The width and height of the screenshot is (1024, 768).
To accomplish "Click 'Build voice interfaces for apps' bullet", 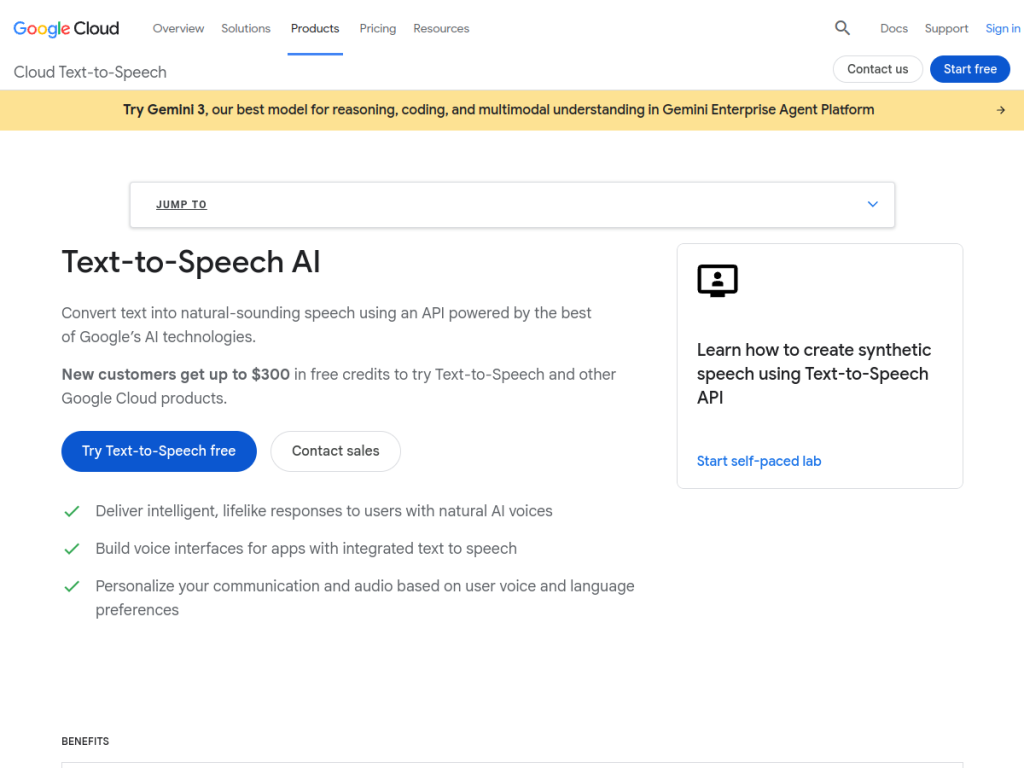I will pos(306,549).
